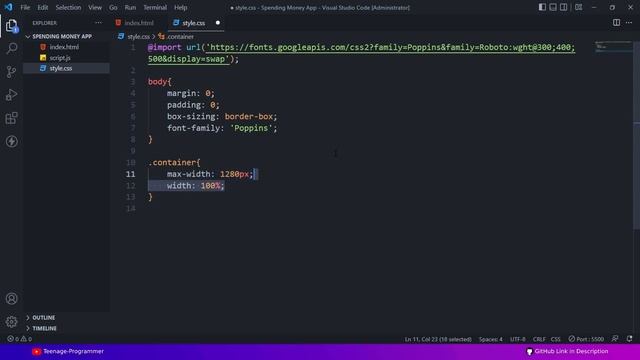Switch to the index.html tab
Viewport: 640px width, 360px height.
pos(138,23)
